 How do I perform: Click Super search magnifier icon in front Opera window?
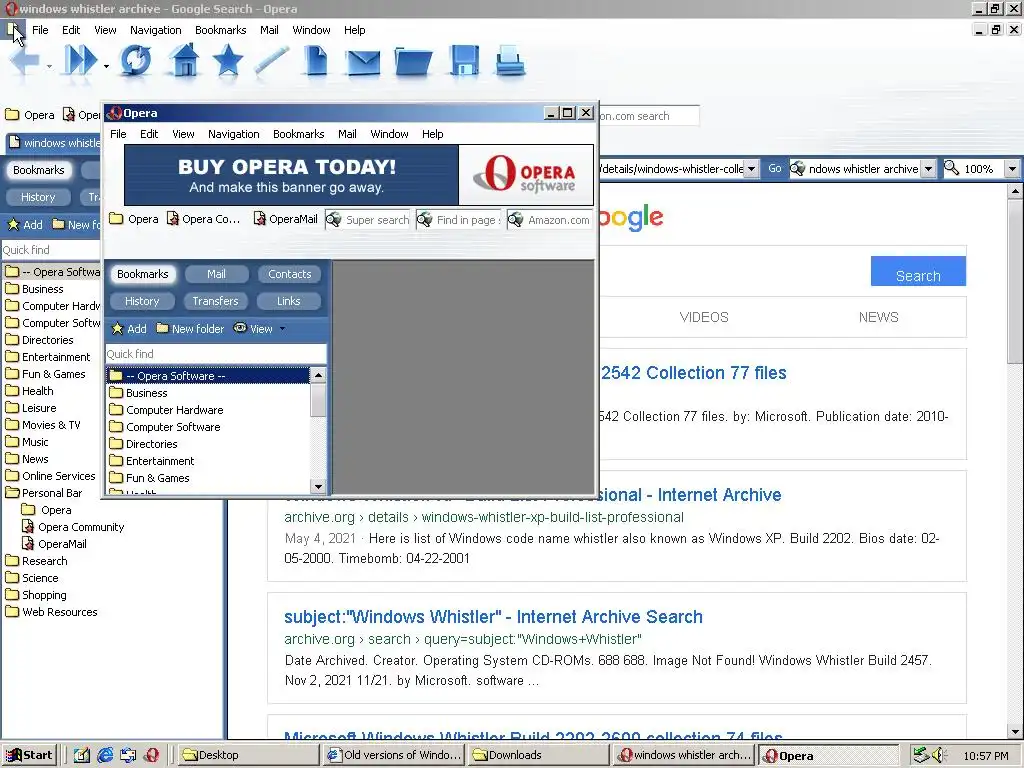(334, 220)
